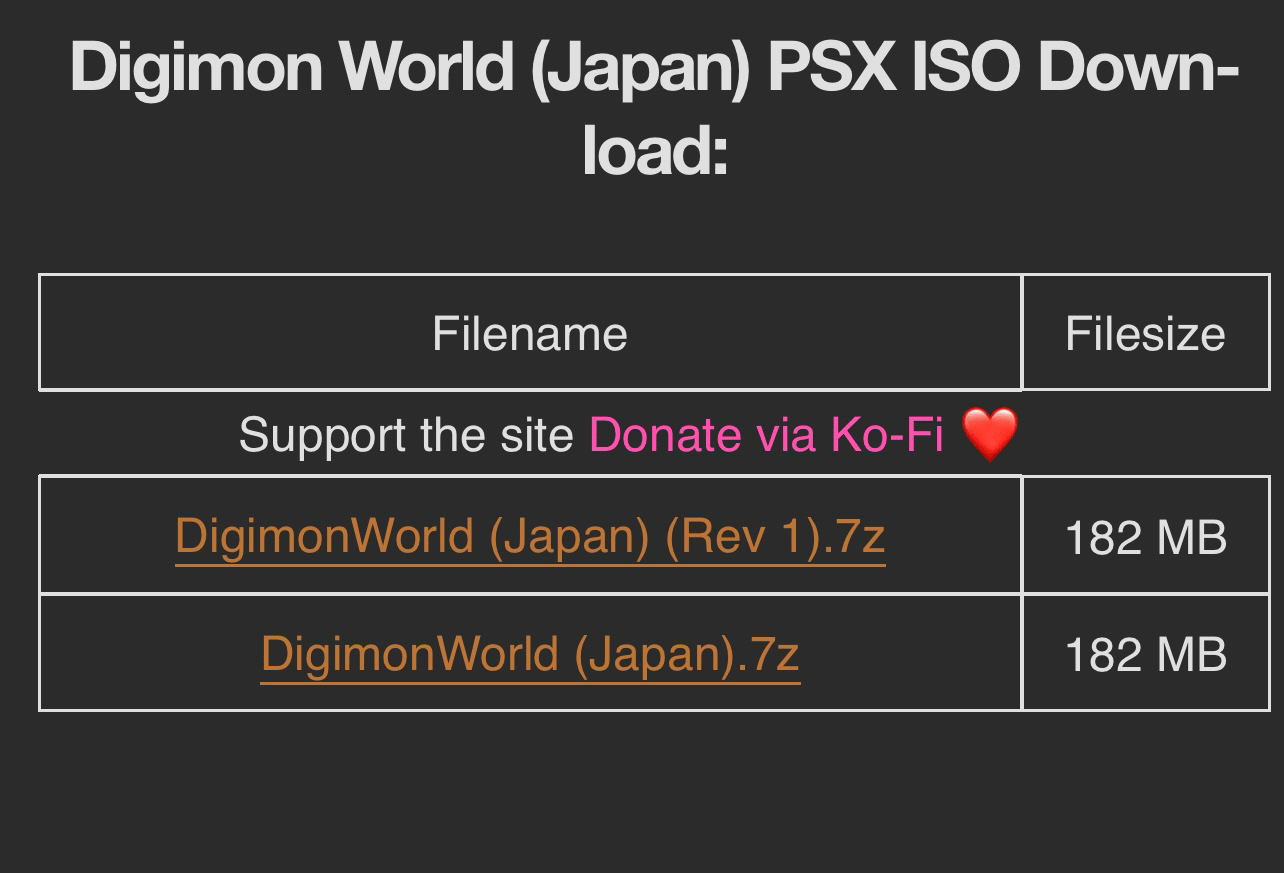
Task: Click the red heart emoji icon
Action: pyautogui.click(x=989, y=435)
